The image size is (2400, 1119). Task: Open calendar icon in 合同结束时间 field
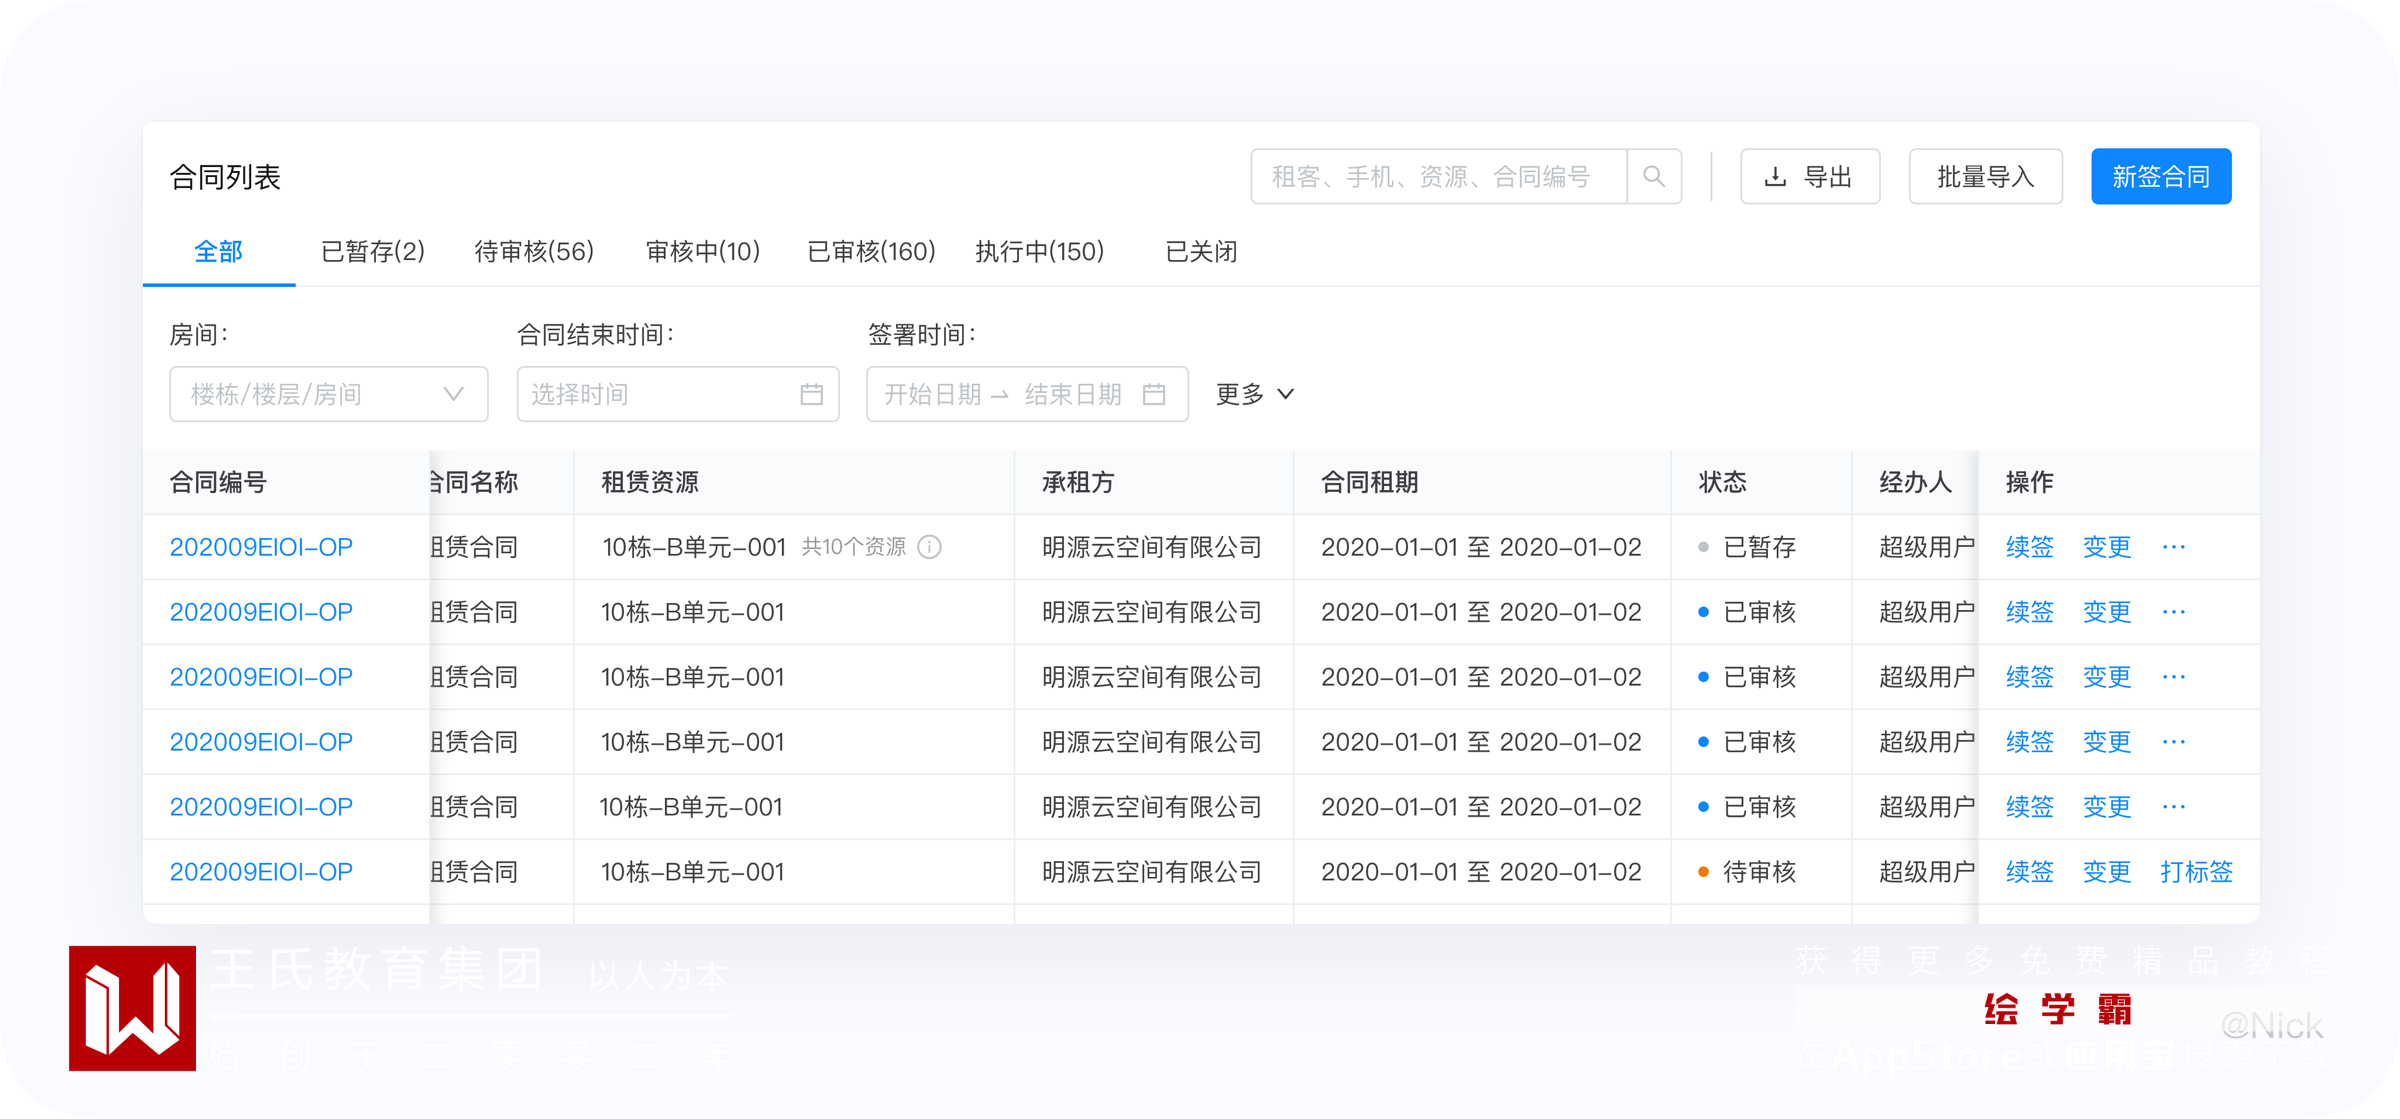click(811, 394)
